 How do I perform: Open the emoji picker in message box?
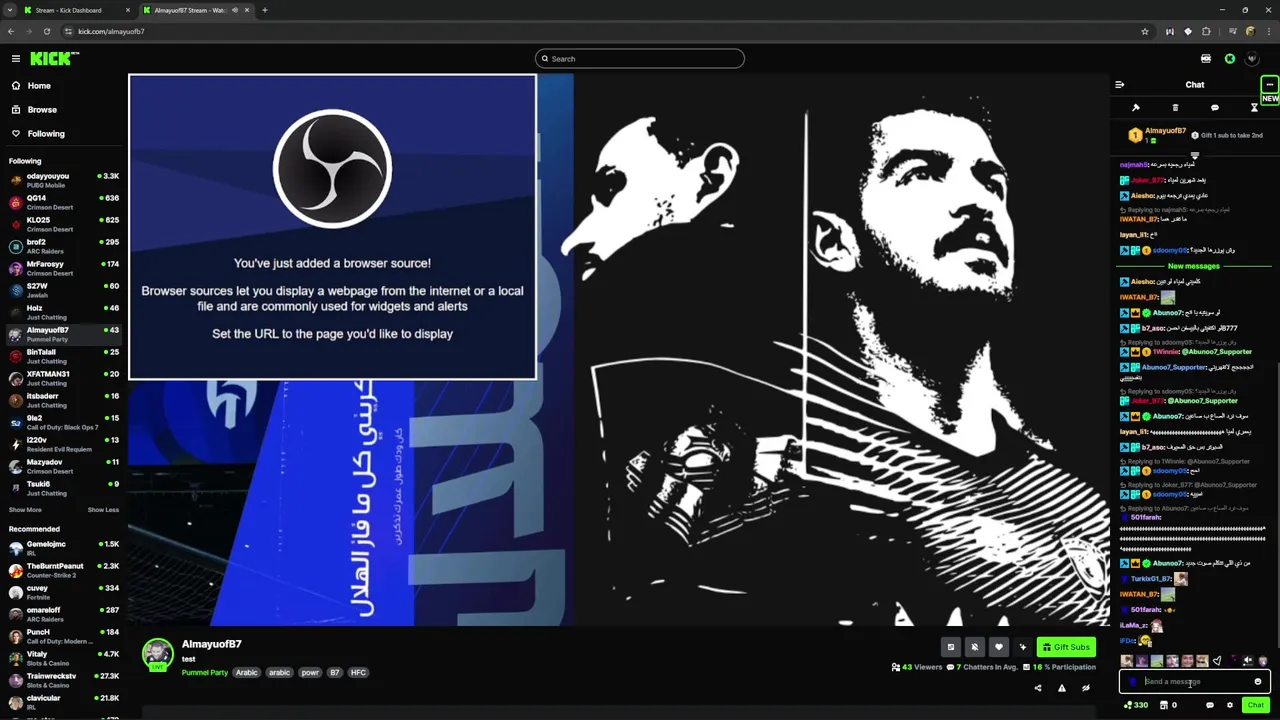(x=1258, y=682)
